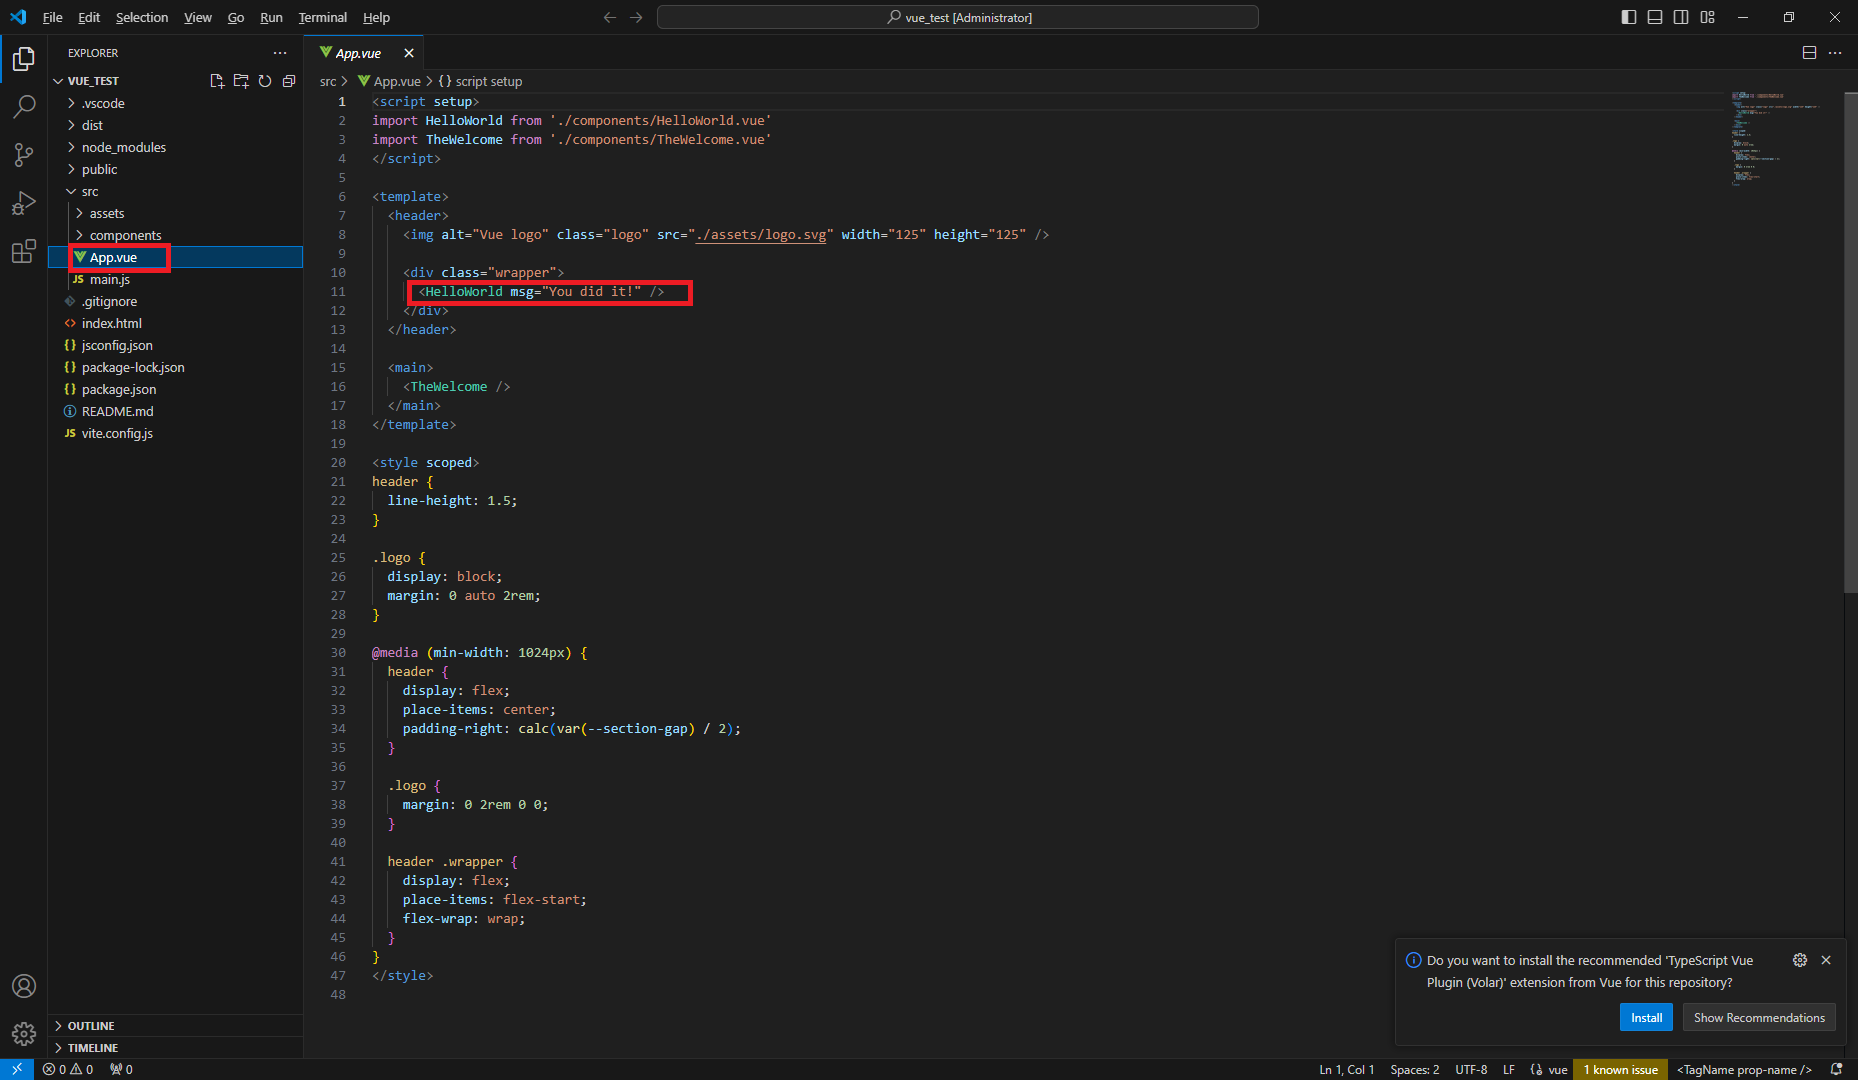Select language mode vue in status bar

[1558, 1069]
